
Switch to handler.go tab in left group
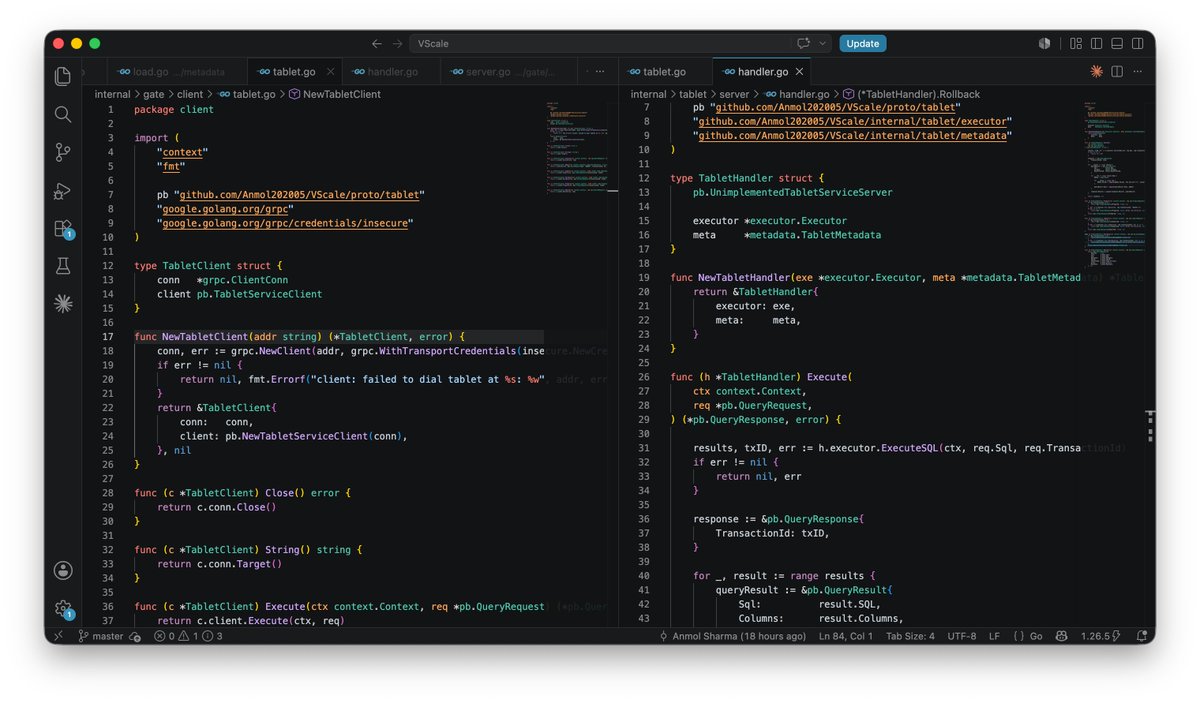coord(391,72)
